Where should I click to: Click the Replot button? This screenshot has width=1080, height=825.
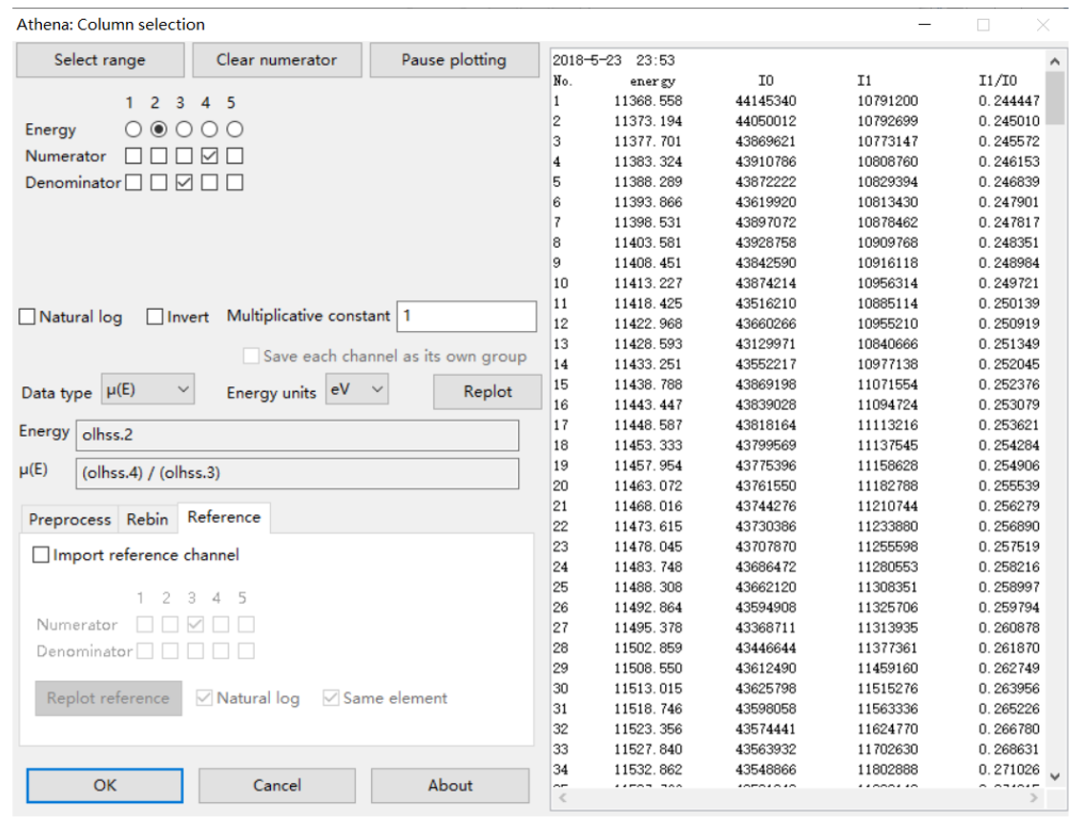click(487, 391)
